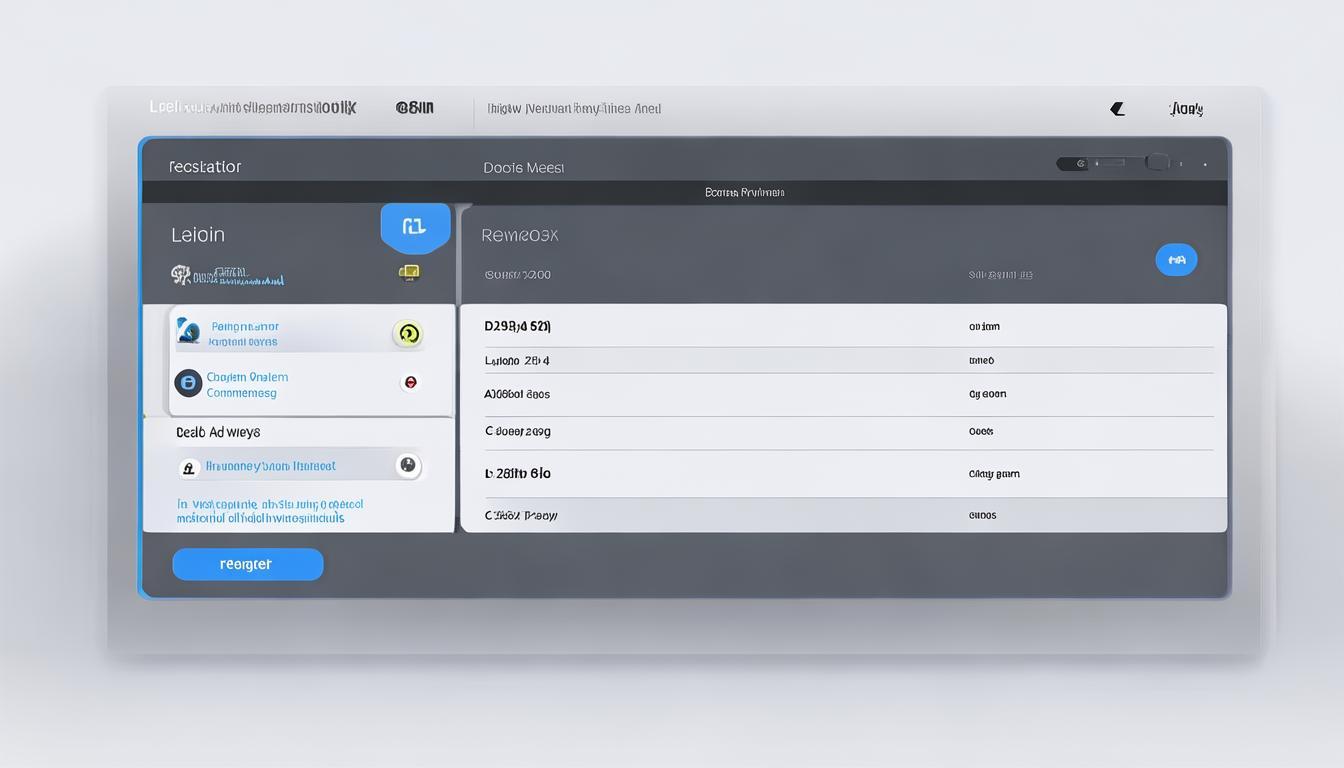Click the round blue button right of Remeo3X
This screenshot has height=768, width=1344.
coord(1176,260)
